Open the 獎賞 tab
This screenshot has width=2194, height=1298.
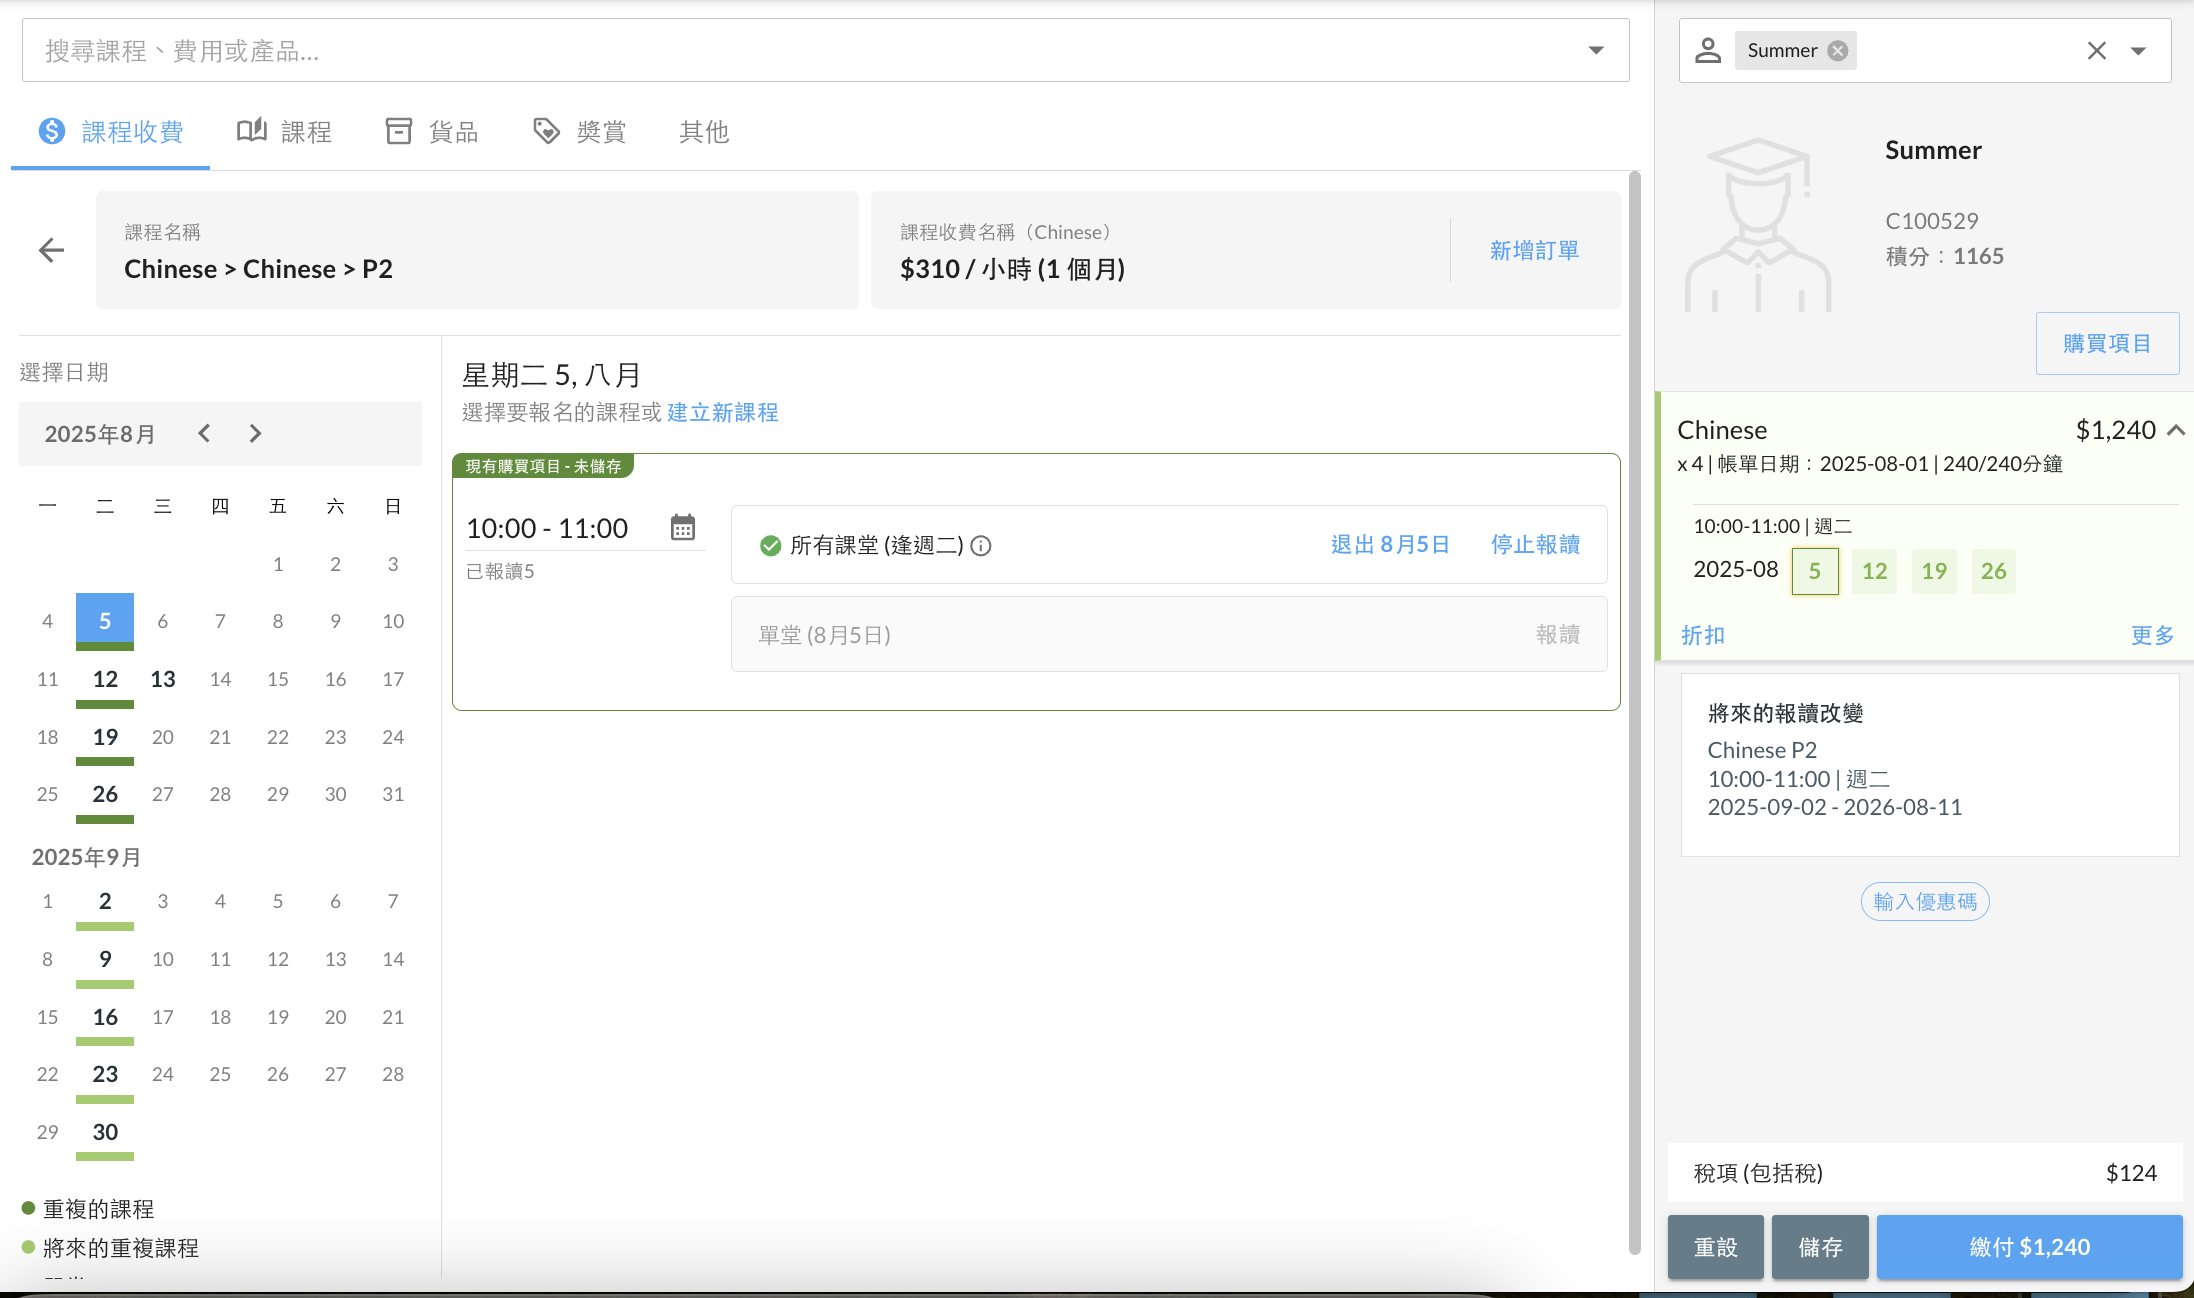(x=580, y=131)
